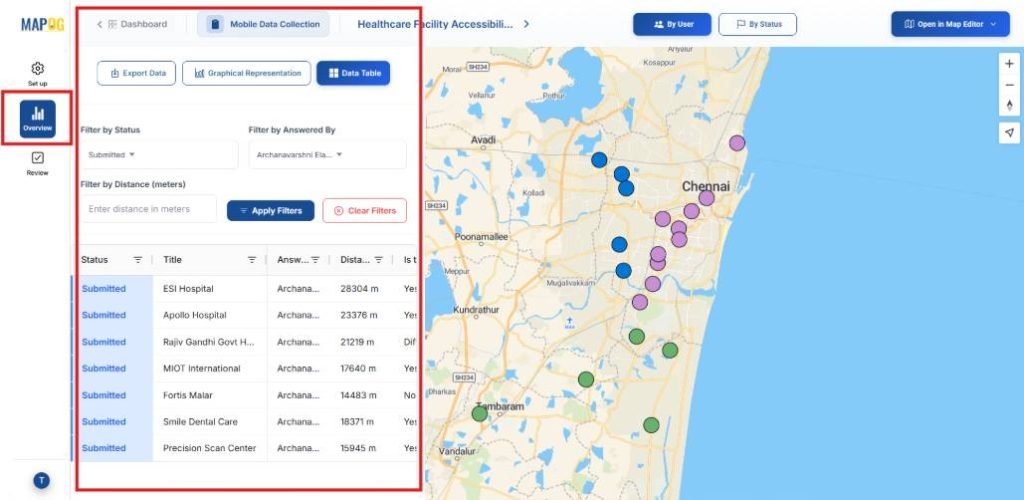Image resolution: width=1024 pixels, height=500 pixels.
Task: Open Graphical Representation view
Action: [247, 73]
